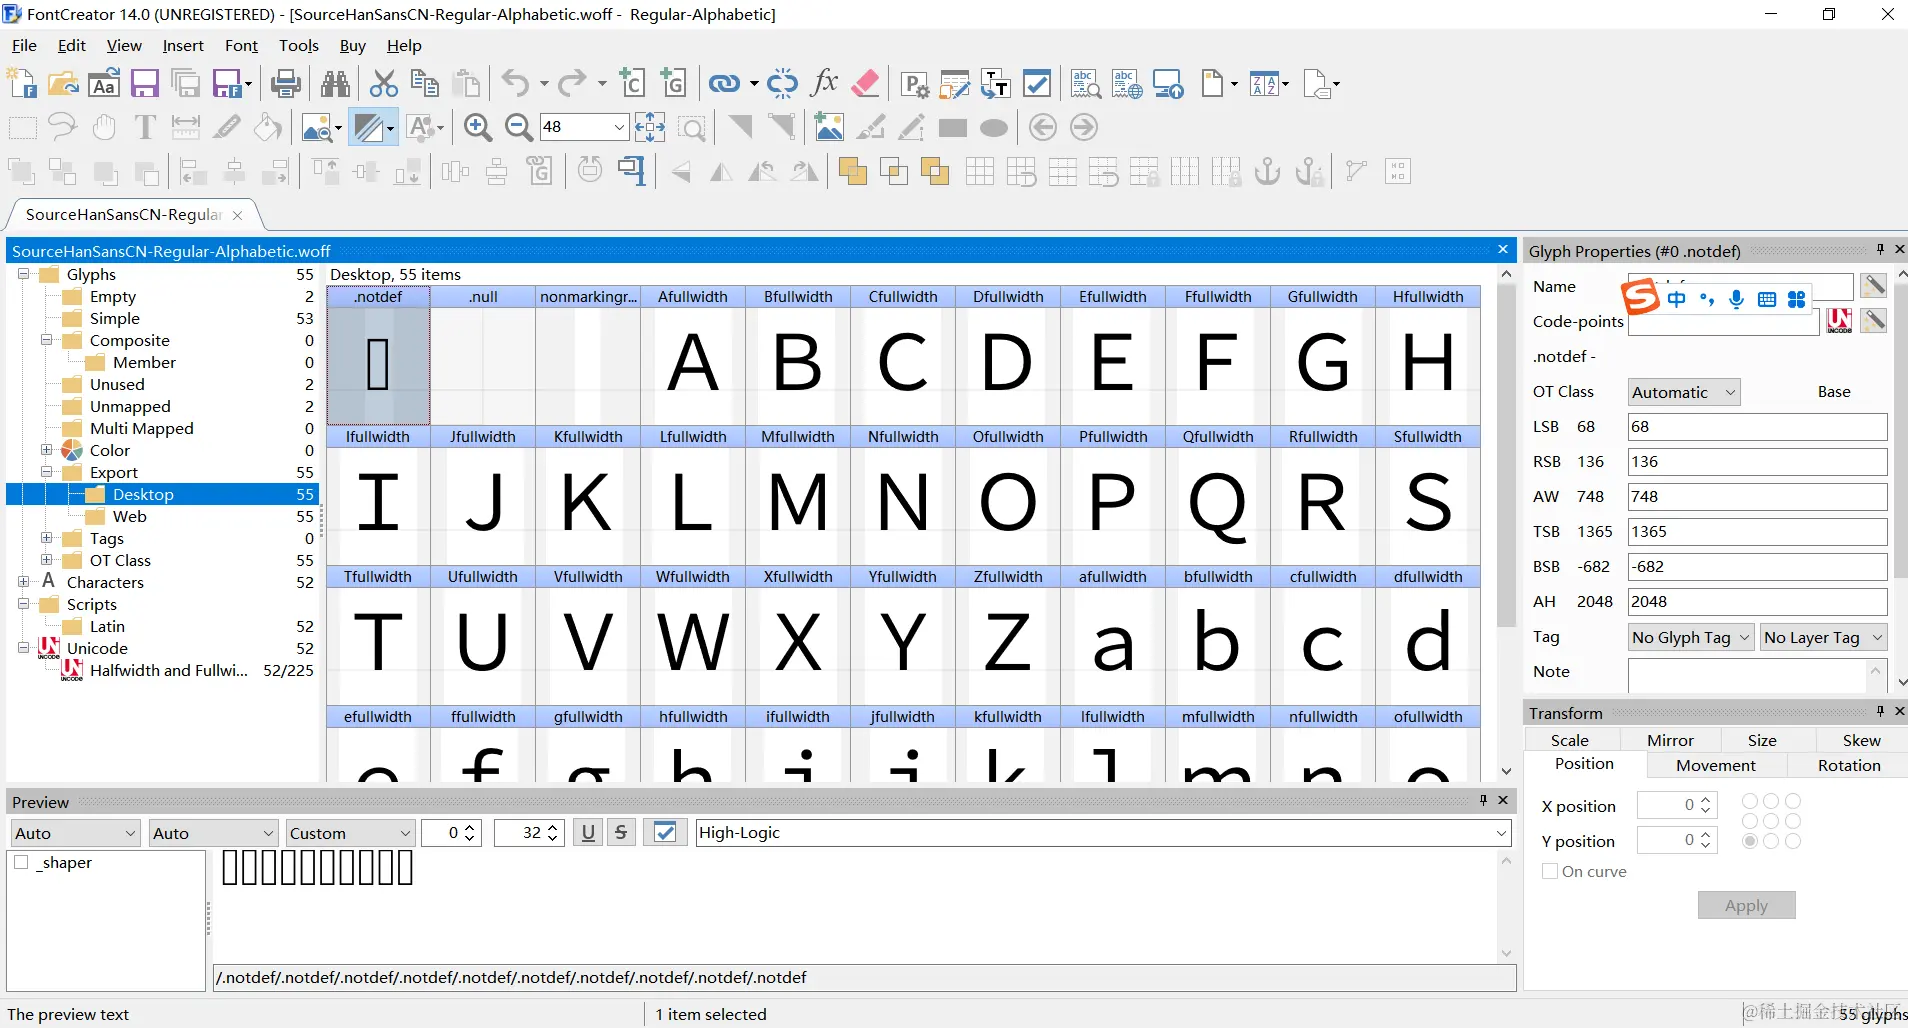
Task: Select Web under Export in tree
Action: [x=129, y=516]
